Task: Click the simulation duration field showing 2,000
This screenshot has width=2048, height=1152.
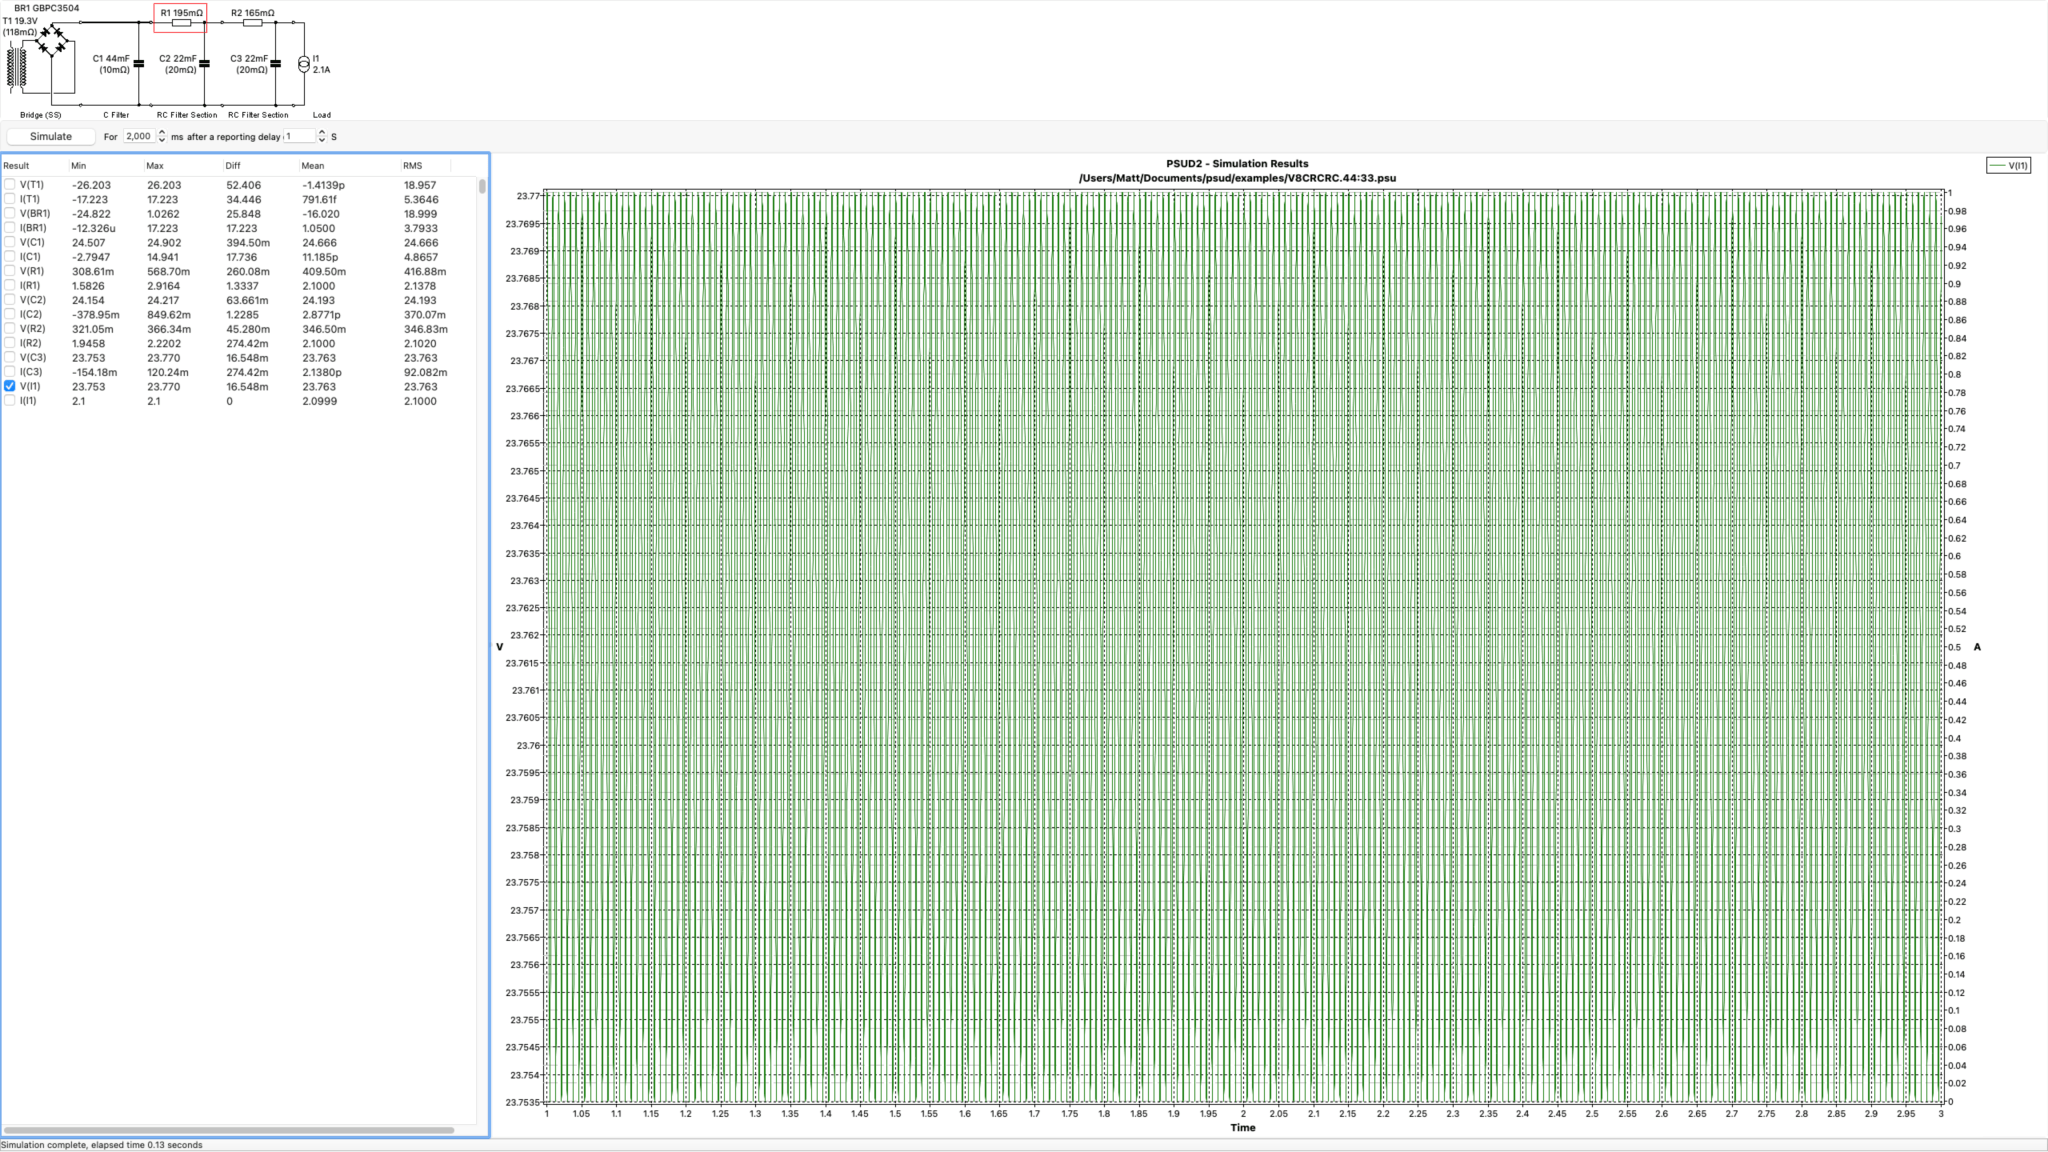Action: click(139, 136)
